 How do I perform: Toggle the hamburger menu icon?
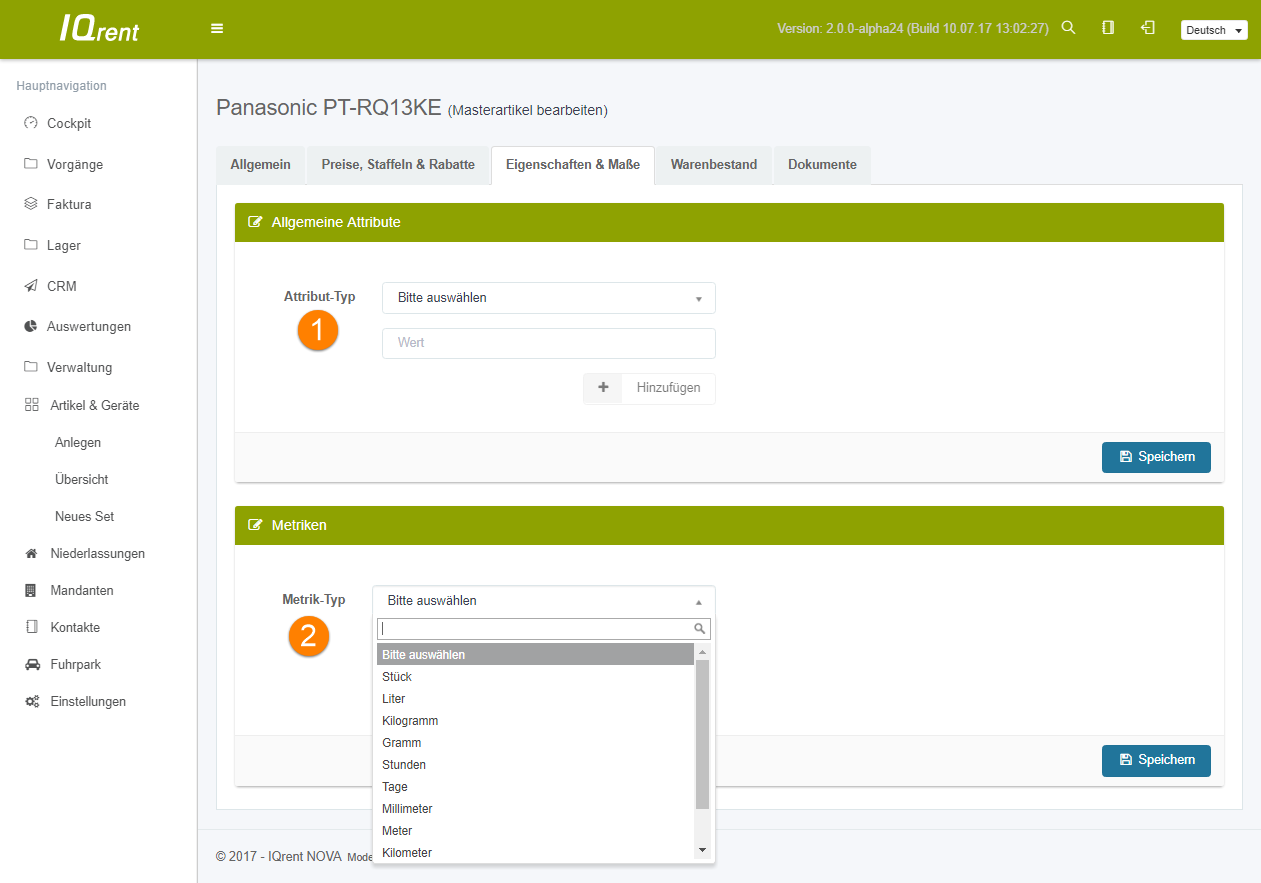coord(217,28)
